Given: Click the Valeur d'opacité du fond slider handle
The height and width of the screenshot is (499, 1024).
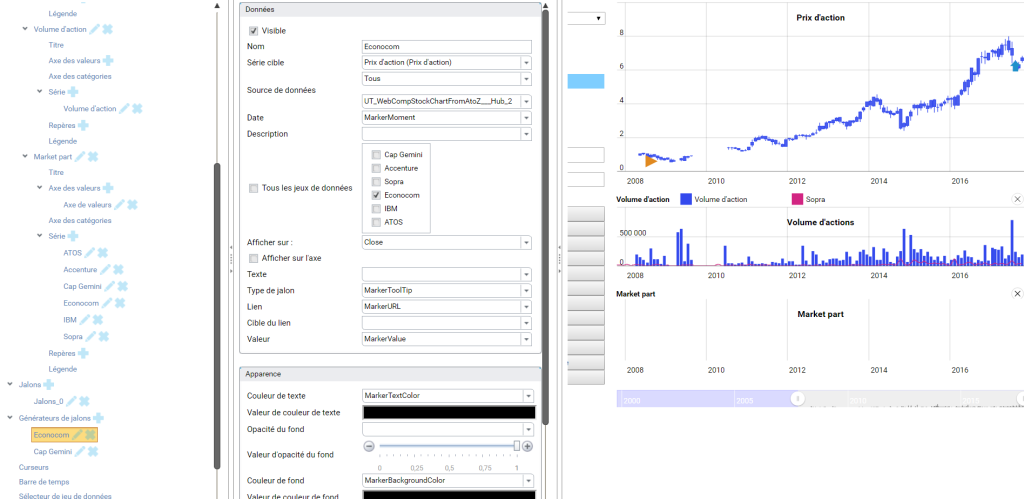Looking at the screenshot, I should pyautogui.click(x=517, y=445).
